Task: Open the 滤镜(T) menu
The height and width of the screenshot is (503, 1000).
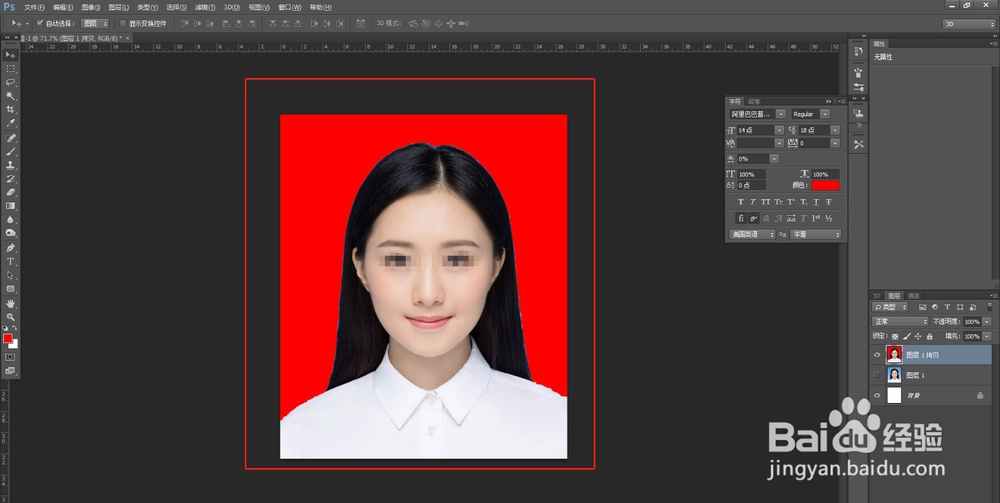Action: tap(205, 8)
